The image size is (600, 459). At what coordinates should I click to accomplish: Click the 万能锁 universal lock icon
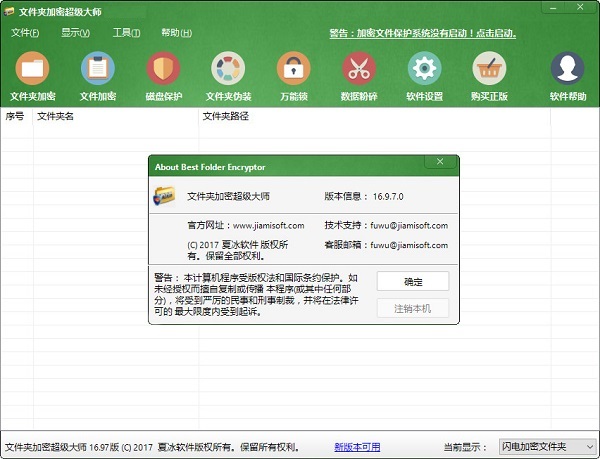[294, 70]
